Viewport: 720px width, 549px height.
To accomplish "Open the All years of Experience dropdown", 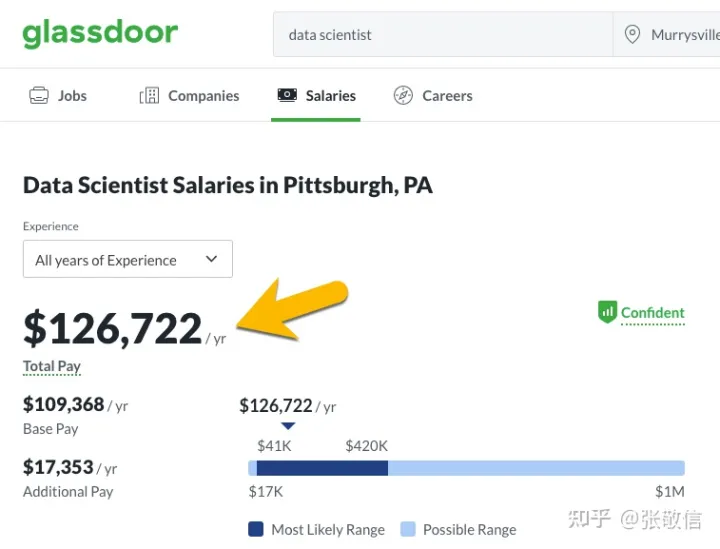I will (x=128, y=259).
